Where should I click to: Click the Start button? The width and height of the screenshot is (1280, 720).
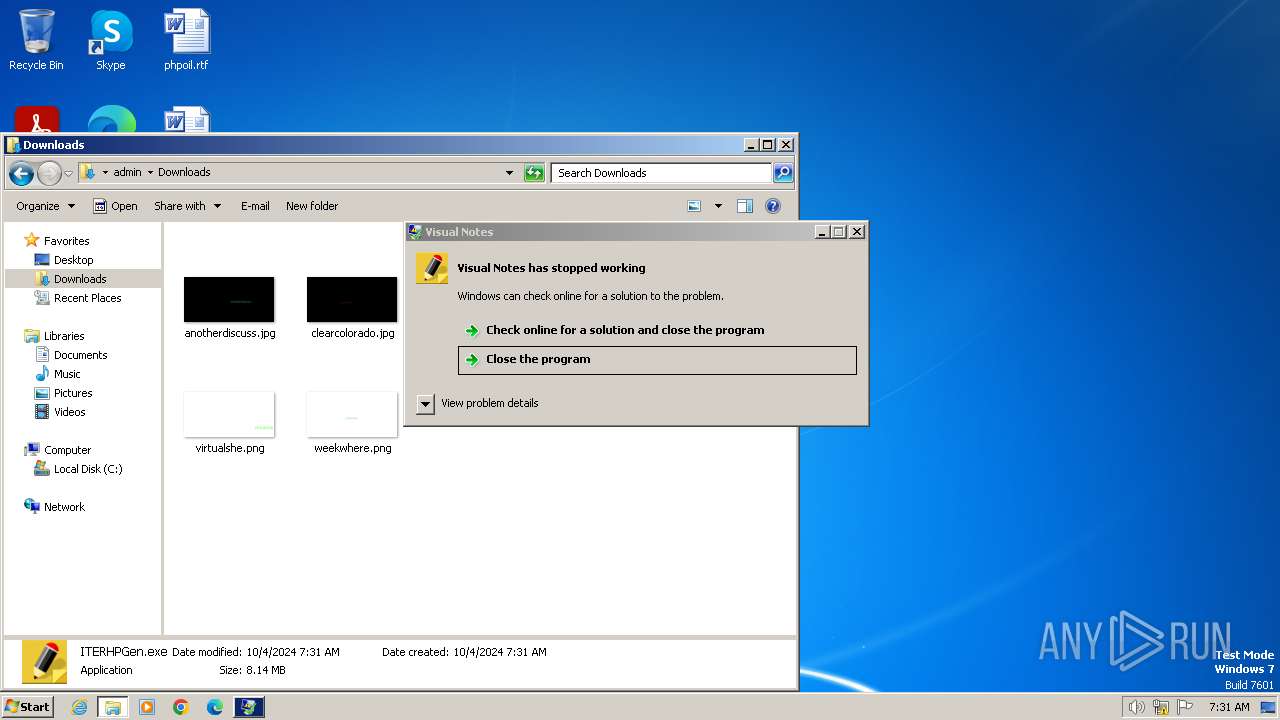27,706
